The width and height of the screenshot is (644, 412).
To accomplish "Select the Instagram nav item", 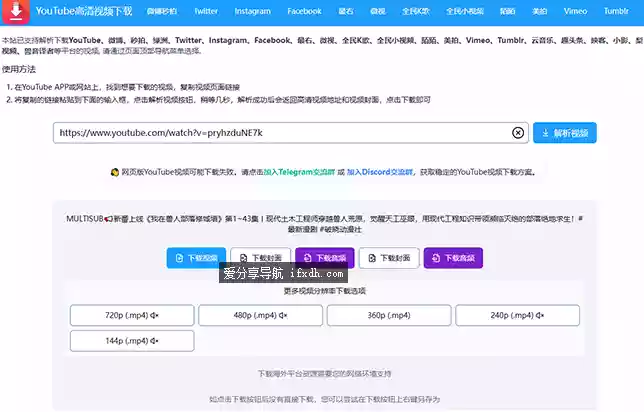I will pos(253,12).
